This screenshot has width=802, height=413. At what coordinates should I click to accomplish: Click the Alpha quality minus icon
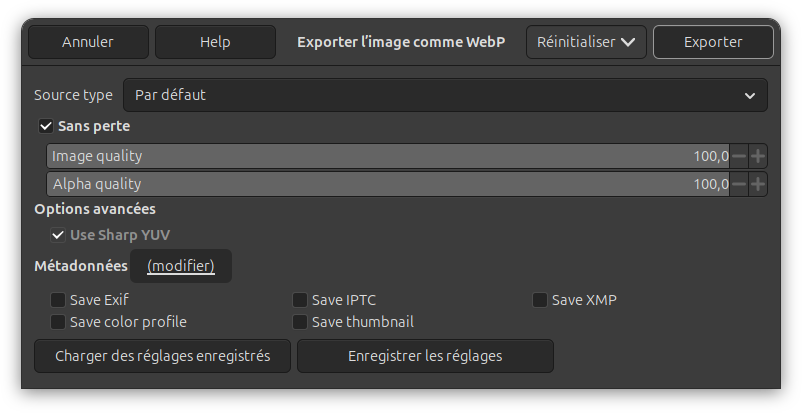click(739, 184)
